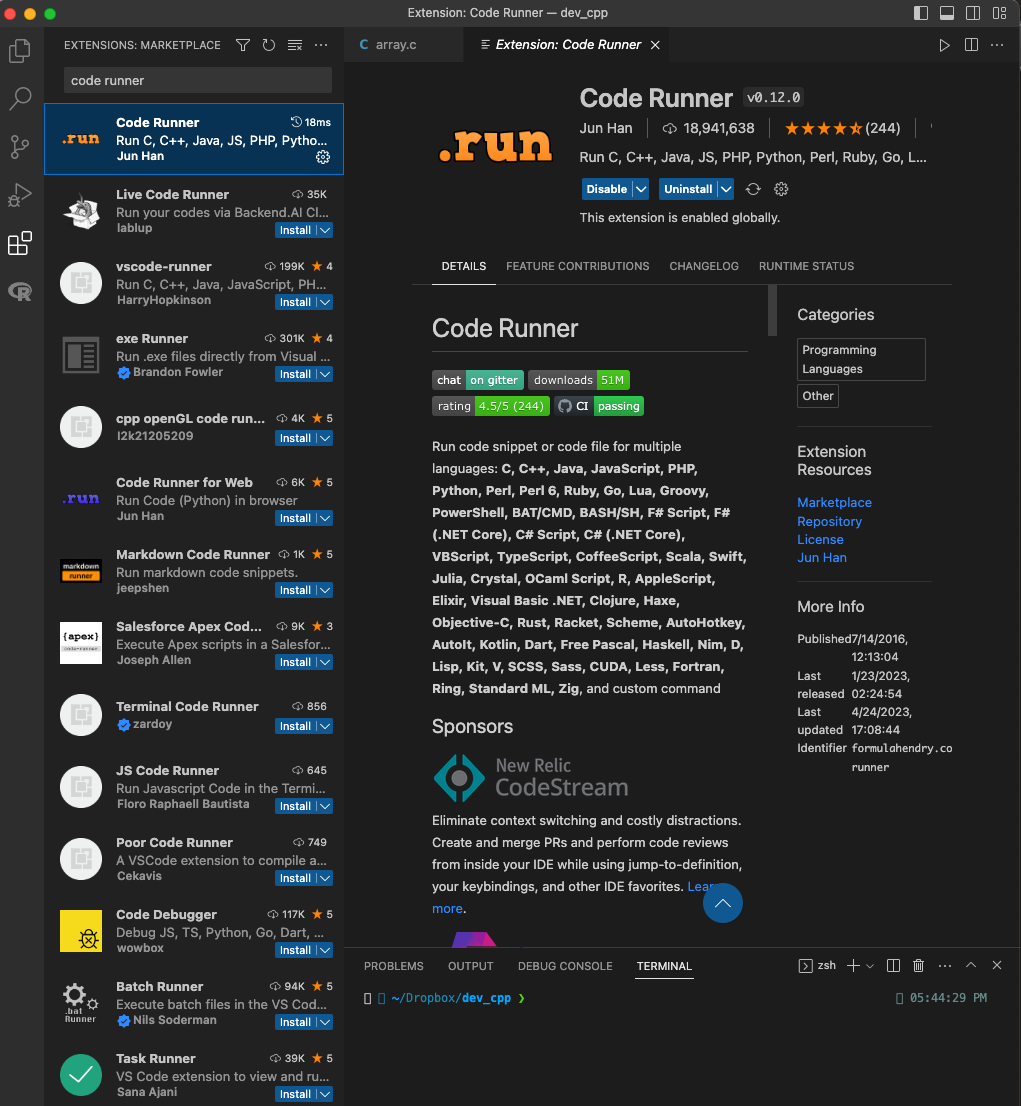This screenshot has height=1106, width=1021.
Task: Open the Explorer view in activity bar
Action: [20, 51]
